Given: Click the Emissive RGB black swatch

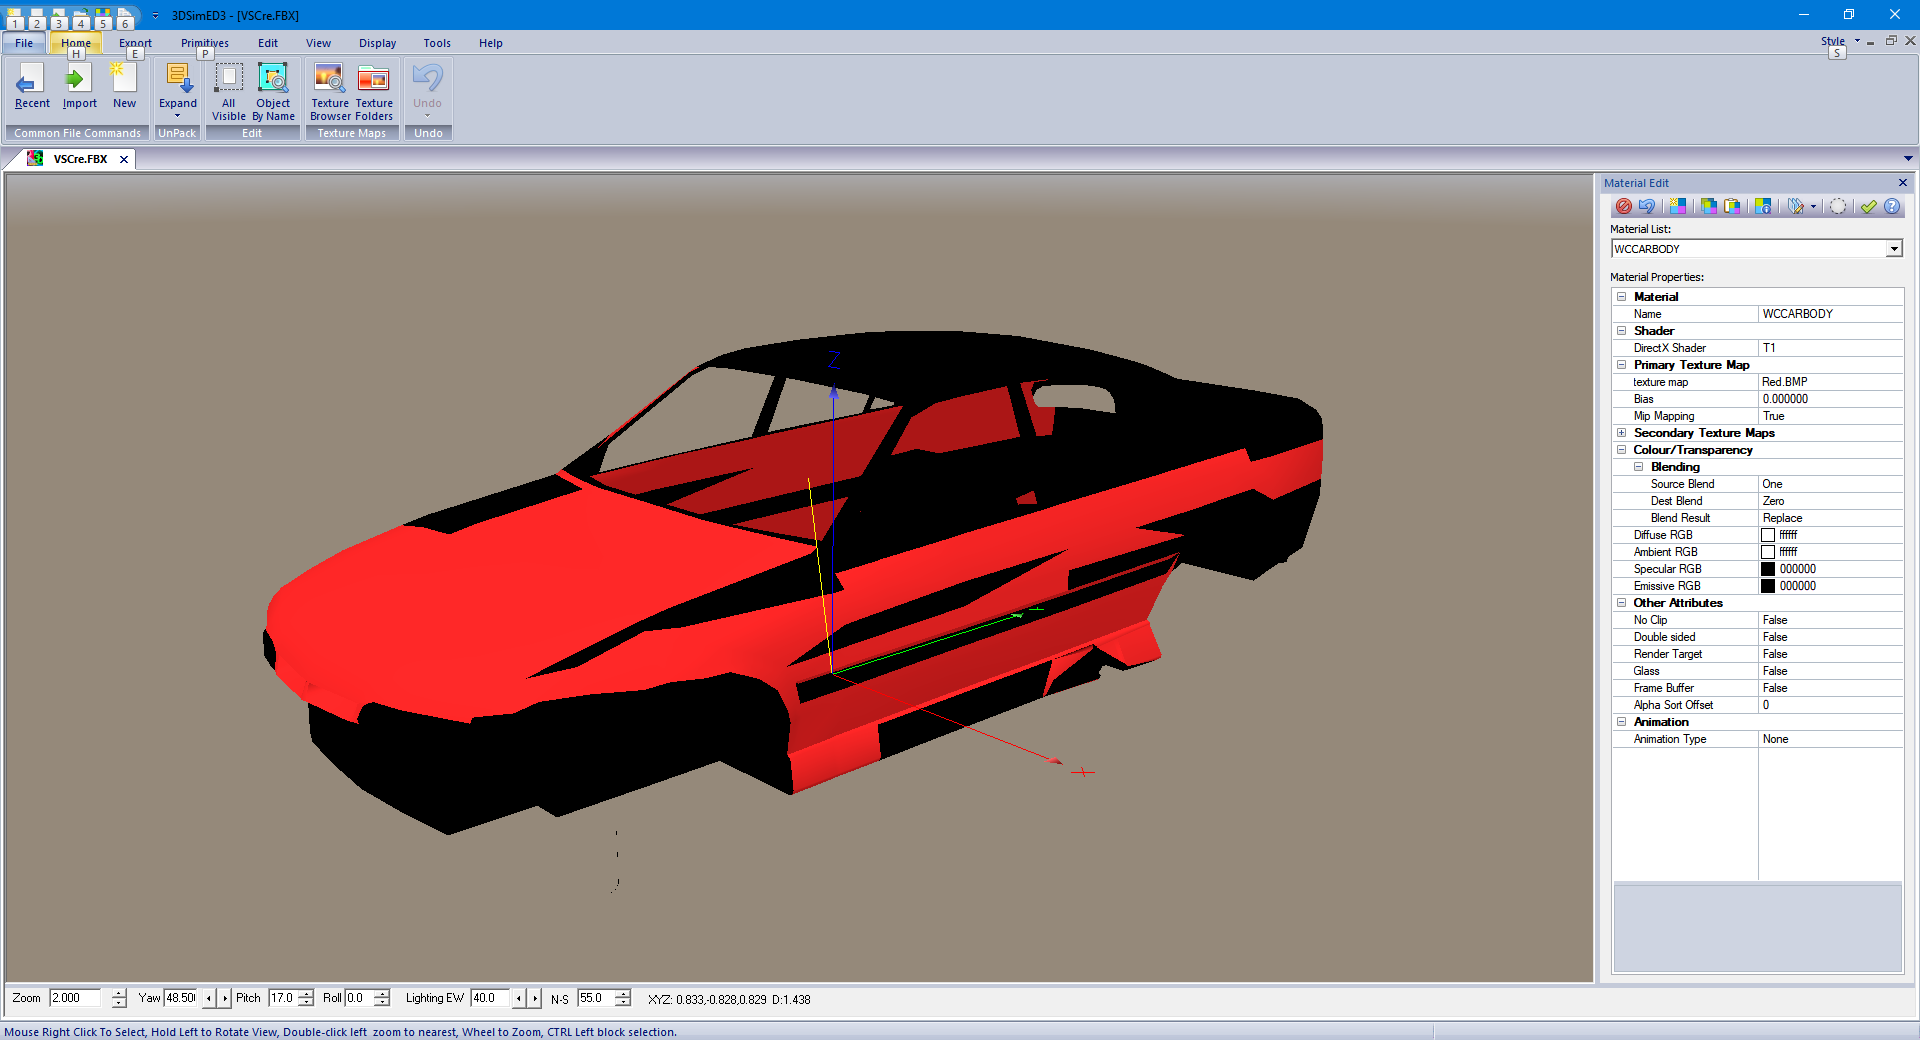Looking at the screenshot, I should point(1768,586).
